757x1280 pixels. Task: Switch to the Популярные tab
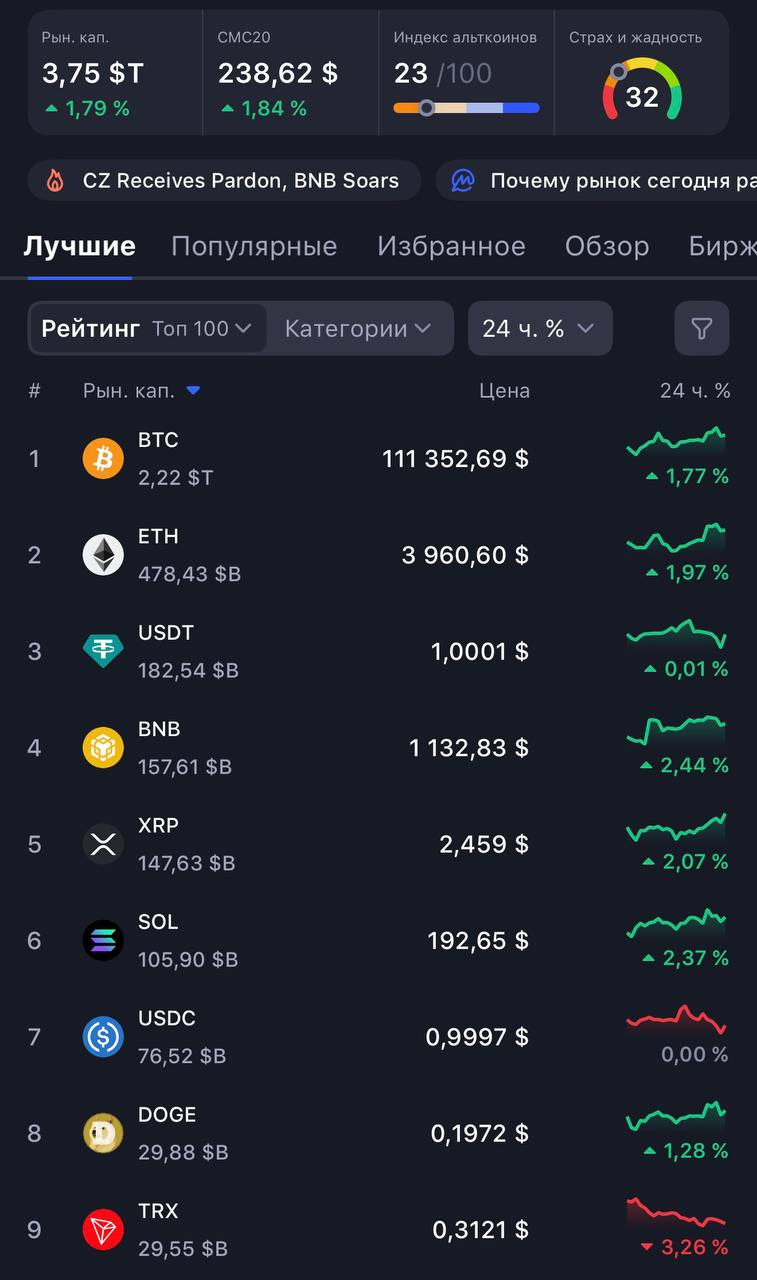[254, 246]
